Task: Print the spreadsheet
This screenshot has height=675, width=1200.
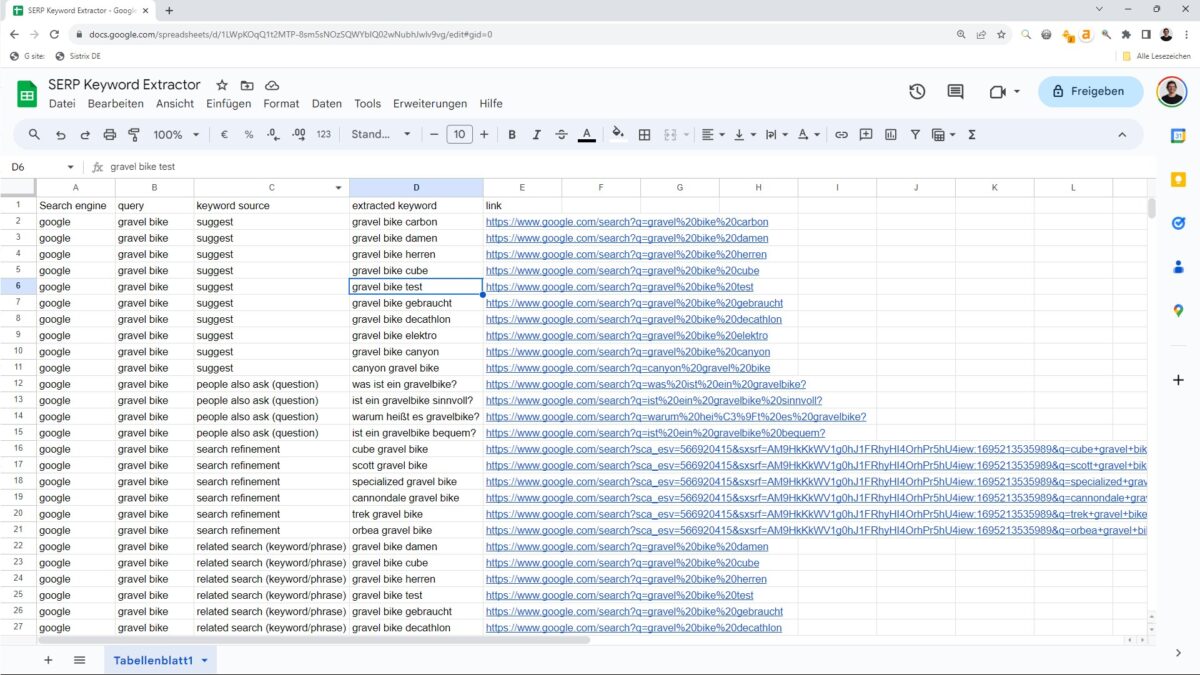Action: pyautogui.click(x=110, y=134)
